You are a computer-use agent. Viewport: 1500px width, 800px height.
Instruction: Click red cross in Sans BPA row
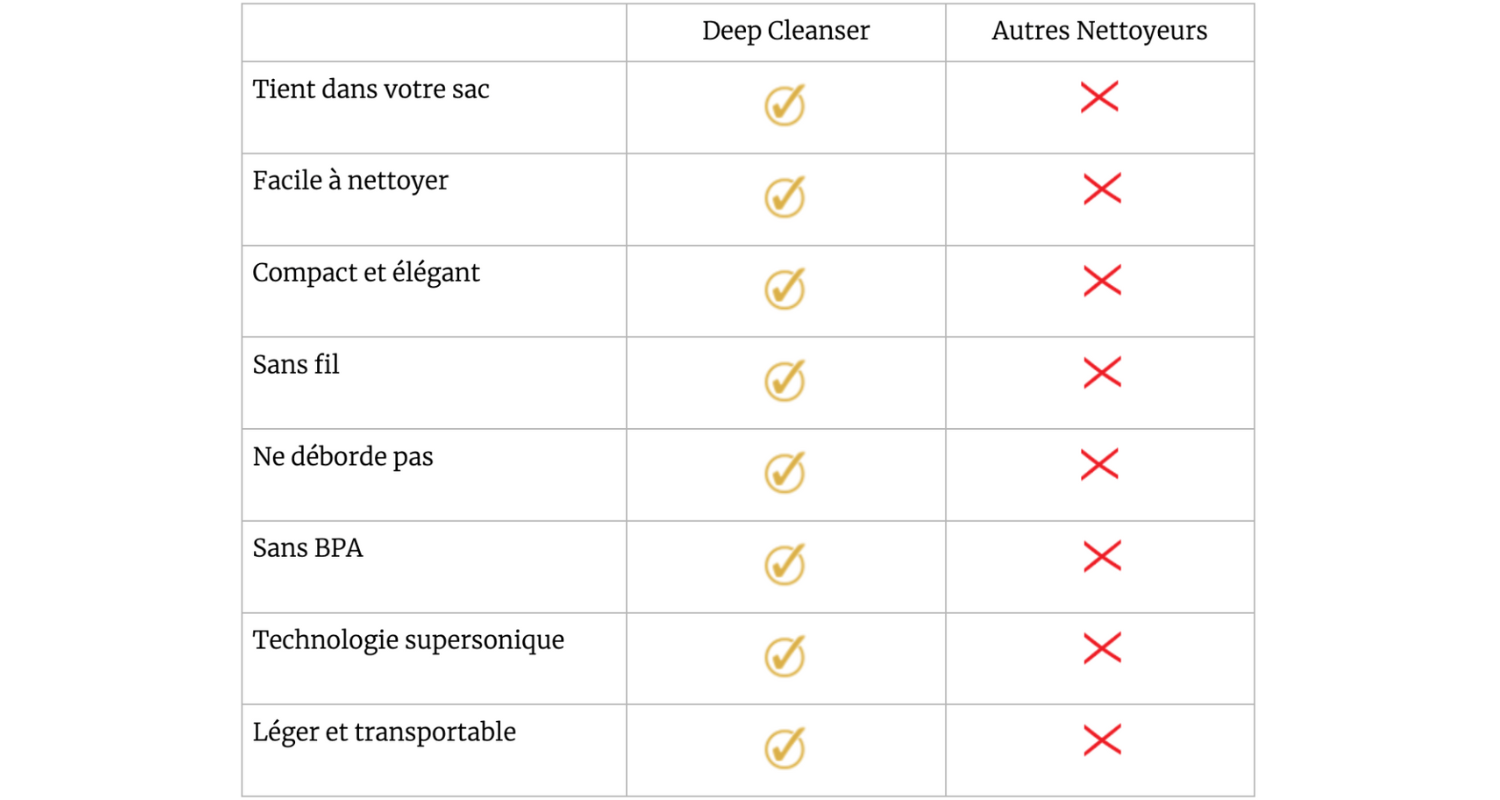(x=1101, y=556)
